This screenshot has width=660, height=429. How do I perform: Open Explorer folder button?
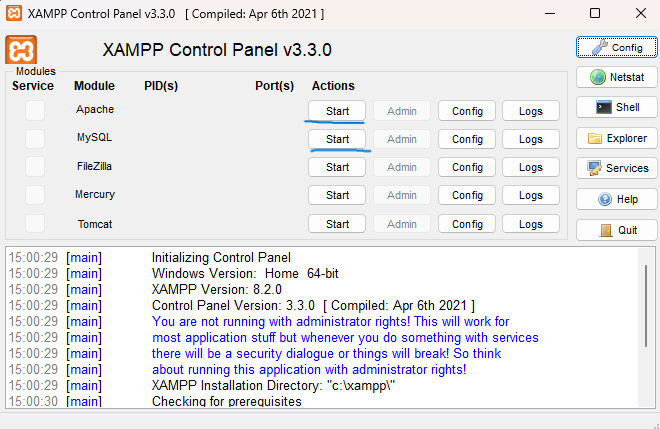[616, 138]
